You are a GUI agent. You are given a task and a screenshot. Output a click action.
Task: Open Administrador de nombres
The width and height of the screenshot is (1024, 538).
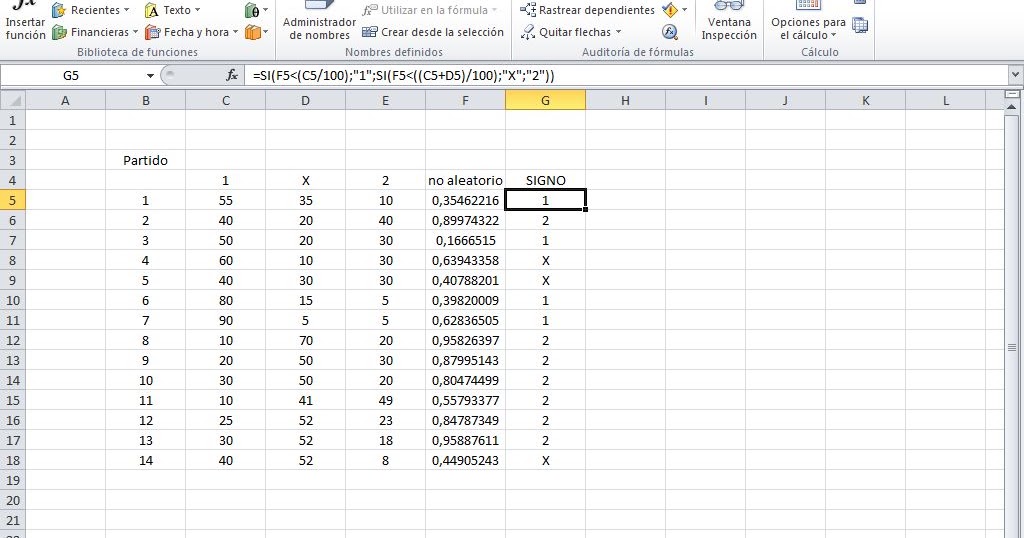tap(319, 21)
